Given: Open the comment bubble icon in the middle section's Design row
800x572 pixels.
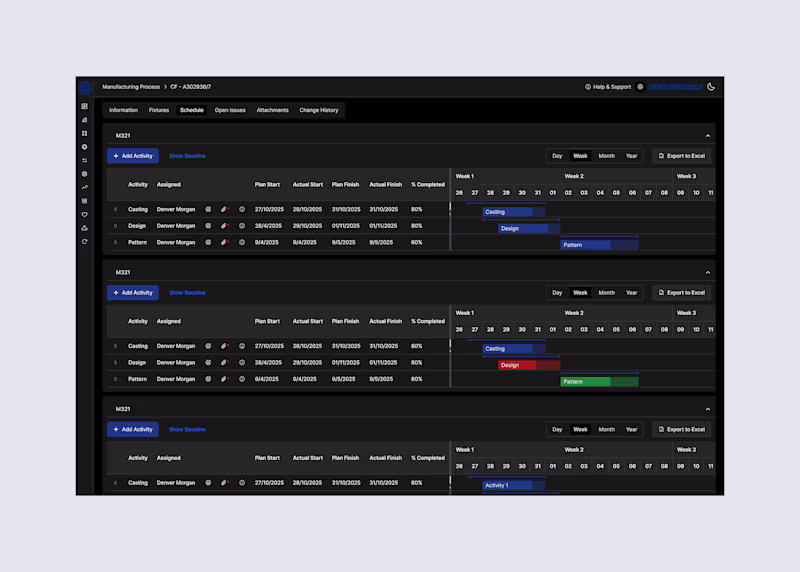Looking at the screenshot, I should point(242,362).
